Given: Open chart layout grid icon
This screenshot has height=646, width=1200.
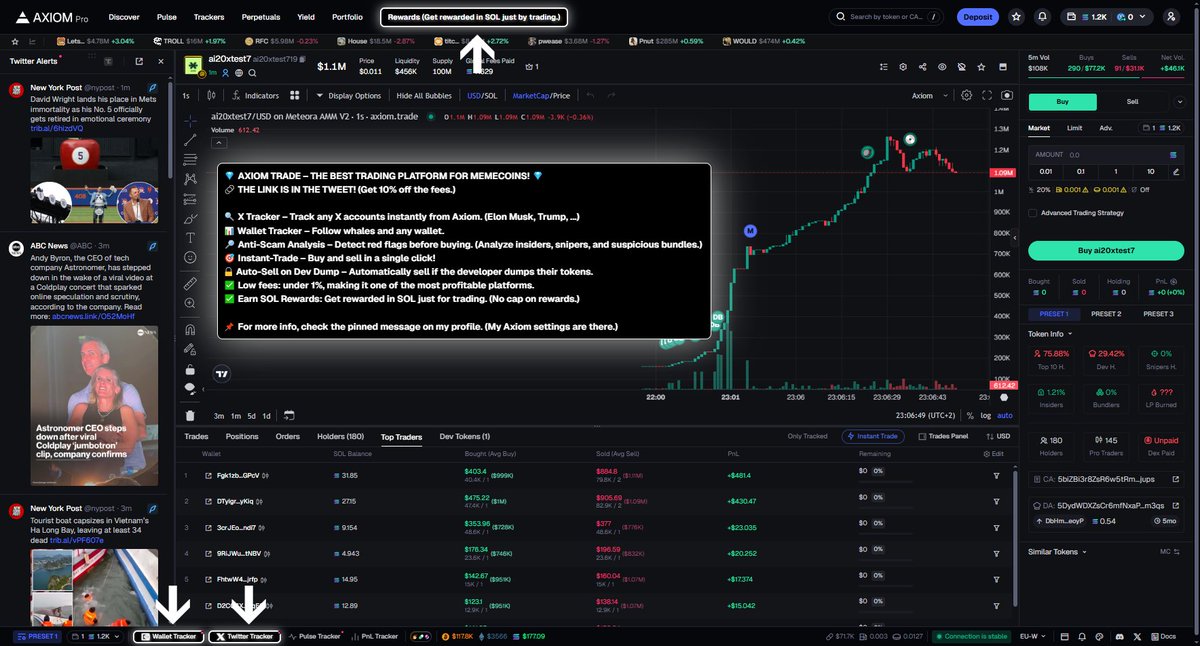Looking at the screenshot, I should (294, 96).
